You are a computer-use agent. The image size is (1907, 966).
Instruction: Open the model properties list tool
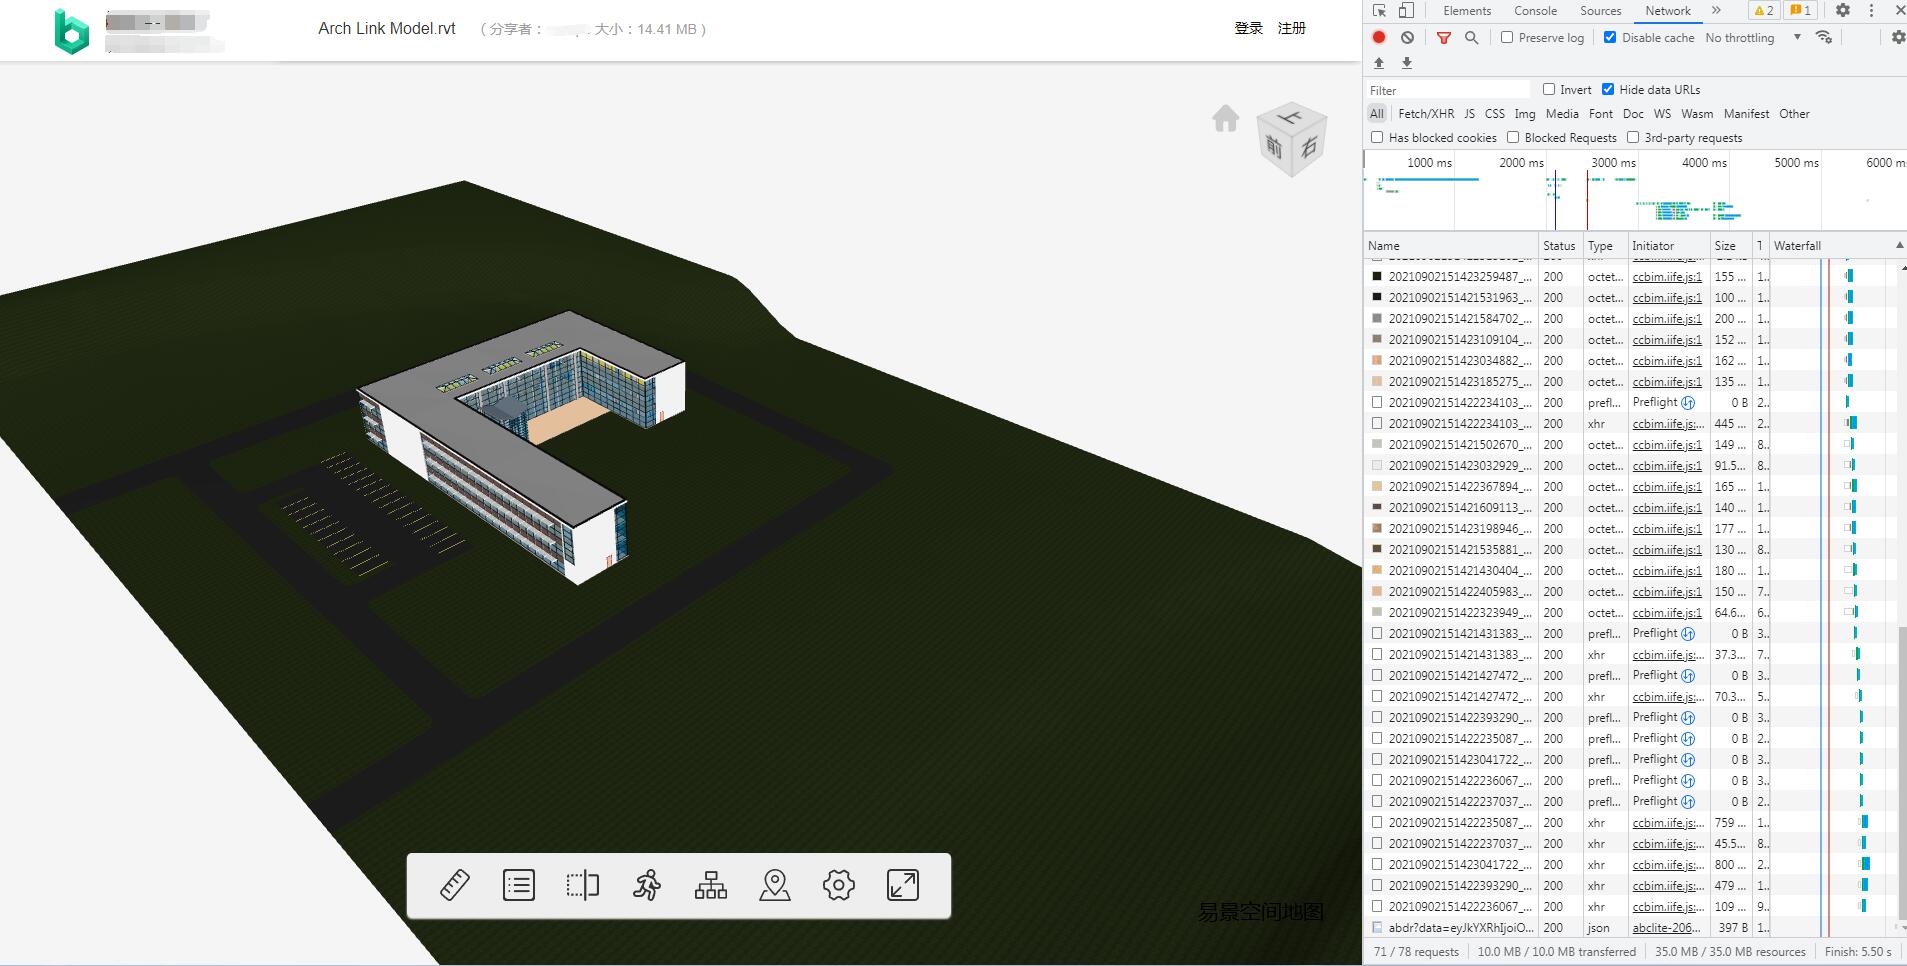tap(519, 884)
